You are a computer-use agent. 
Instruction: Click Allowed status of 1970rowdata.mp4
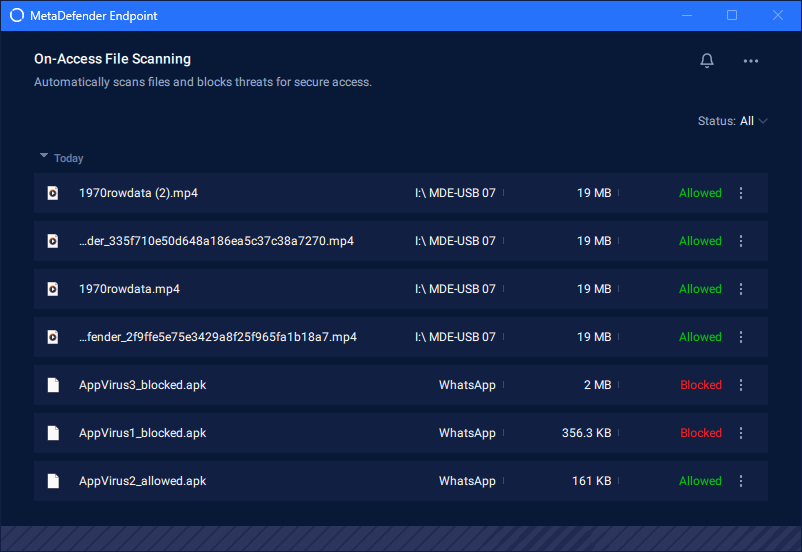click(700, 289)
